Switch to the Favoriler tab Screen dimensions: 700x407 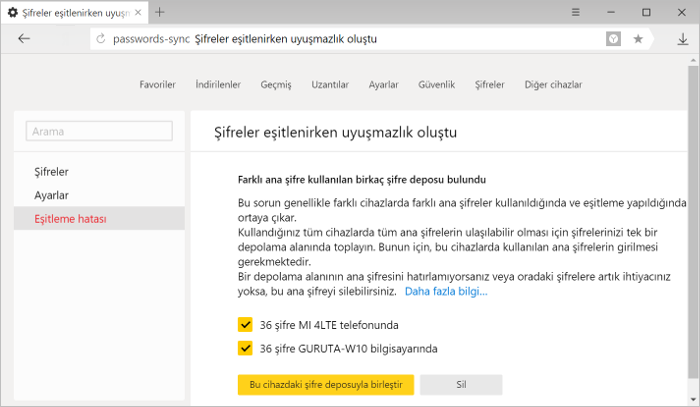157,84
